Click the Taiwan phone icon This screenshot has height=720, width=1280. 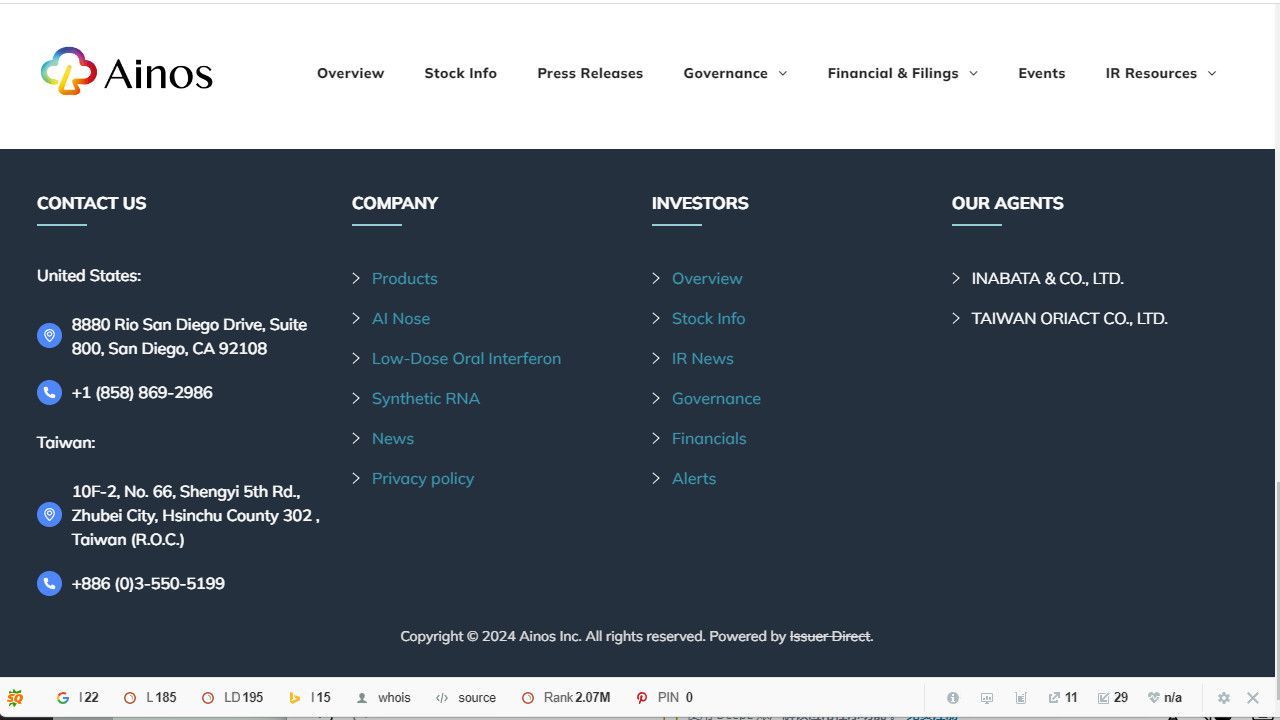pos(49,583)
